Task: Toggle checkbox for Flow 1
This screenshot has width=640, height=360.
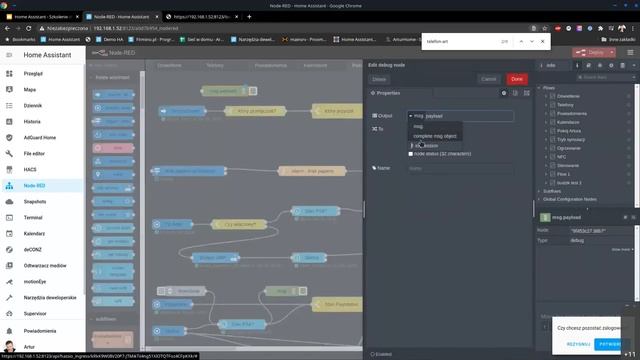Action: click(x=553, y=174)
